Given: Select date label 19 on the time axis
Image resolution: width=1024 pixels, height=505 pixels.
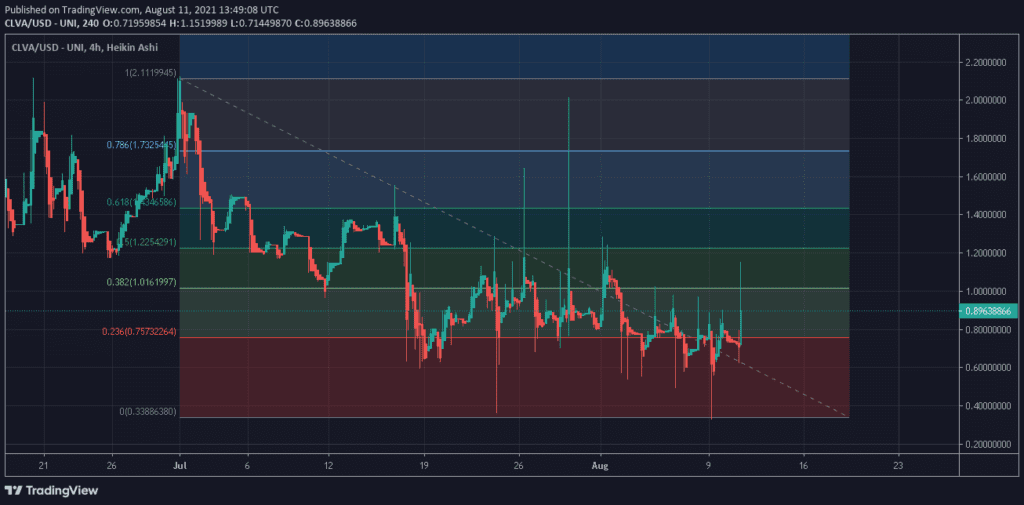Looking at the screenshot, I should [x=426, y=465].
